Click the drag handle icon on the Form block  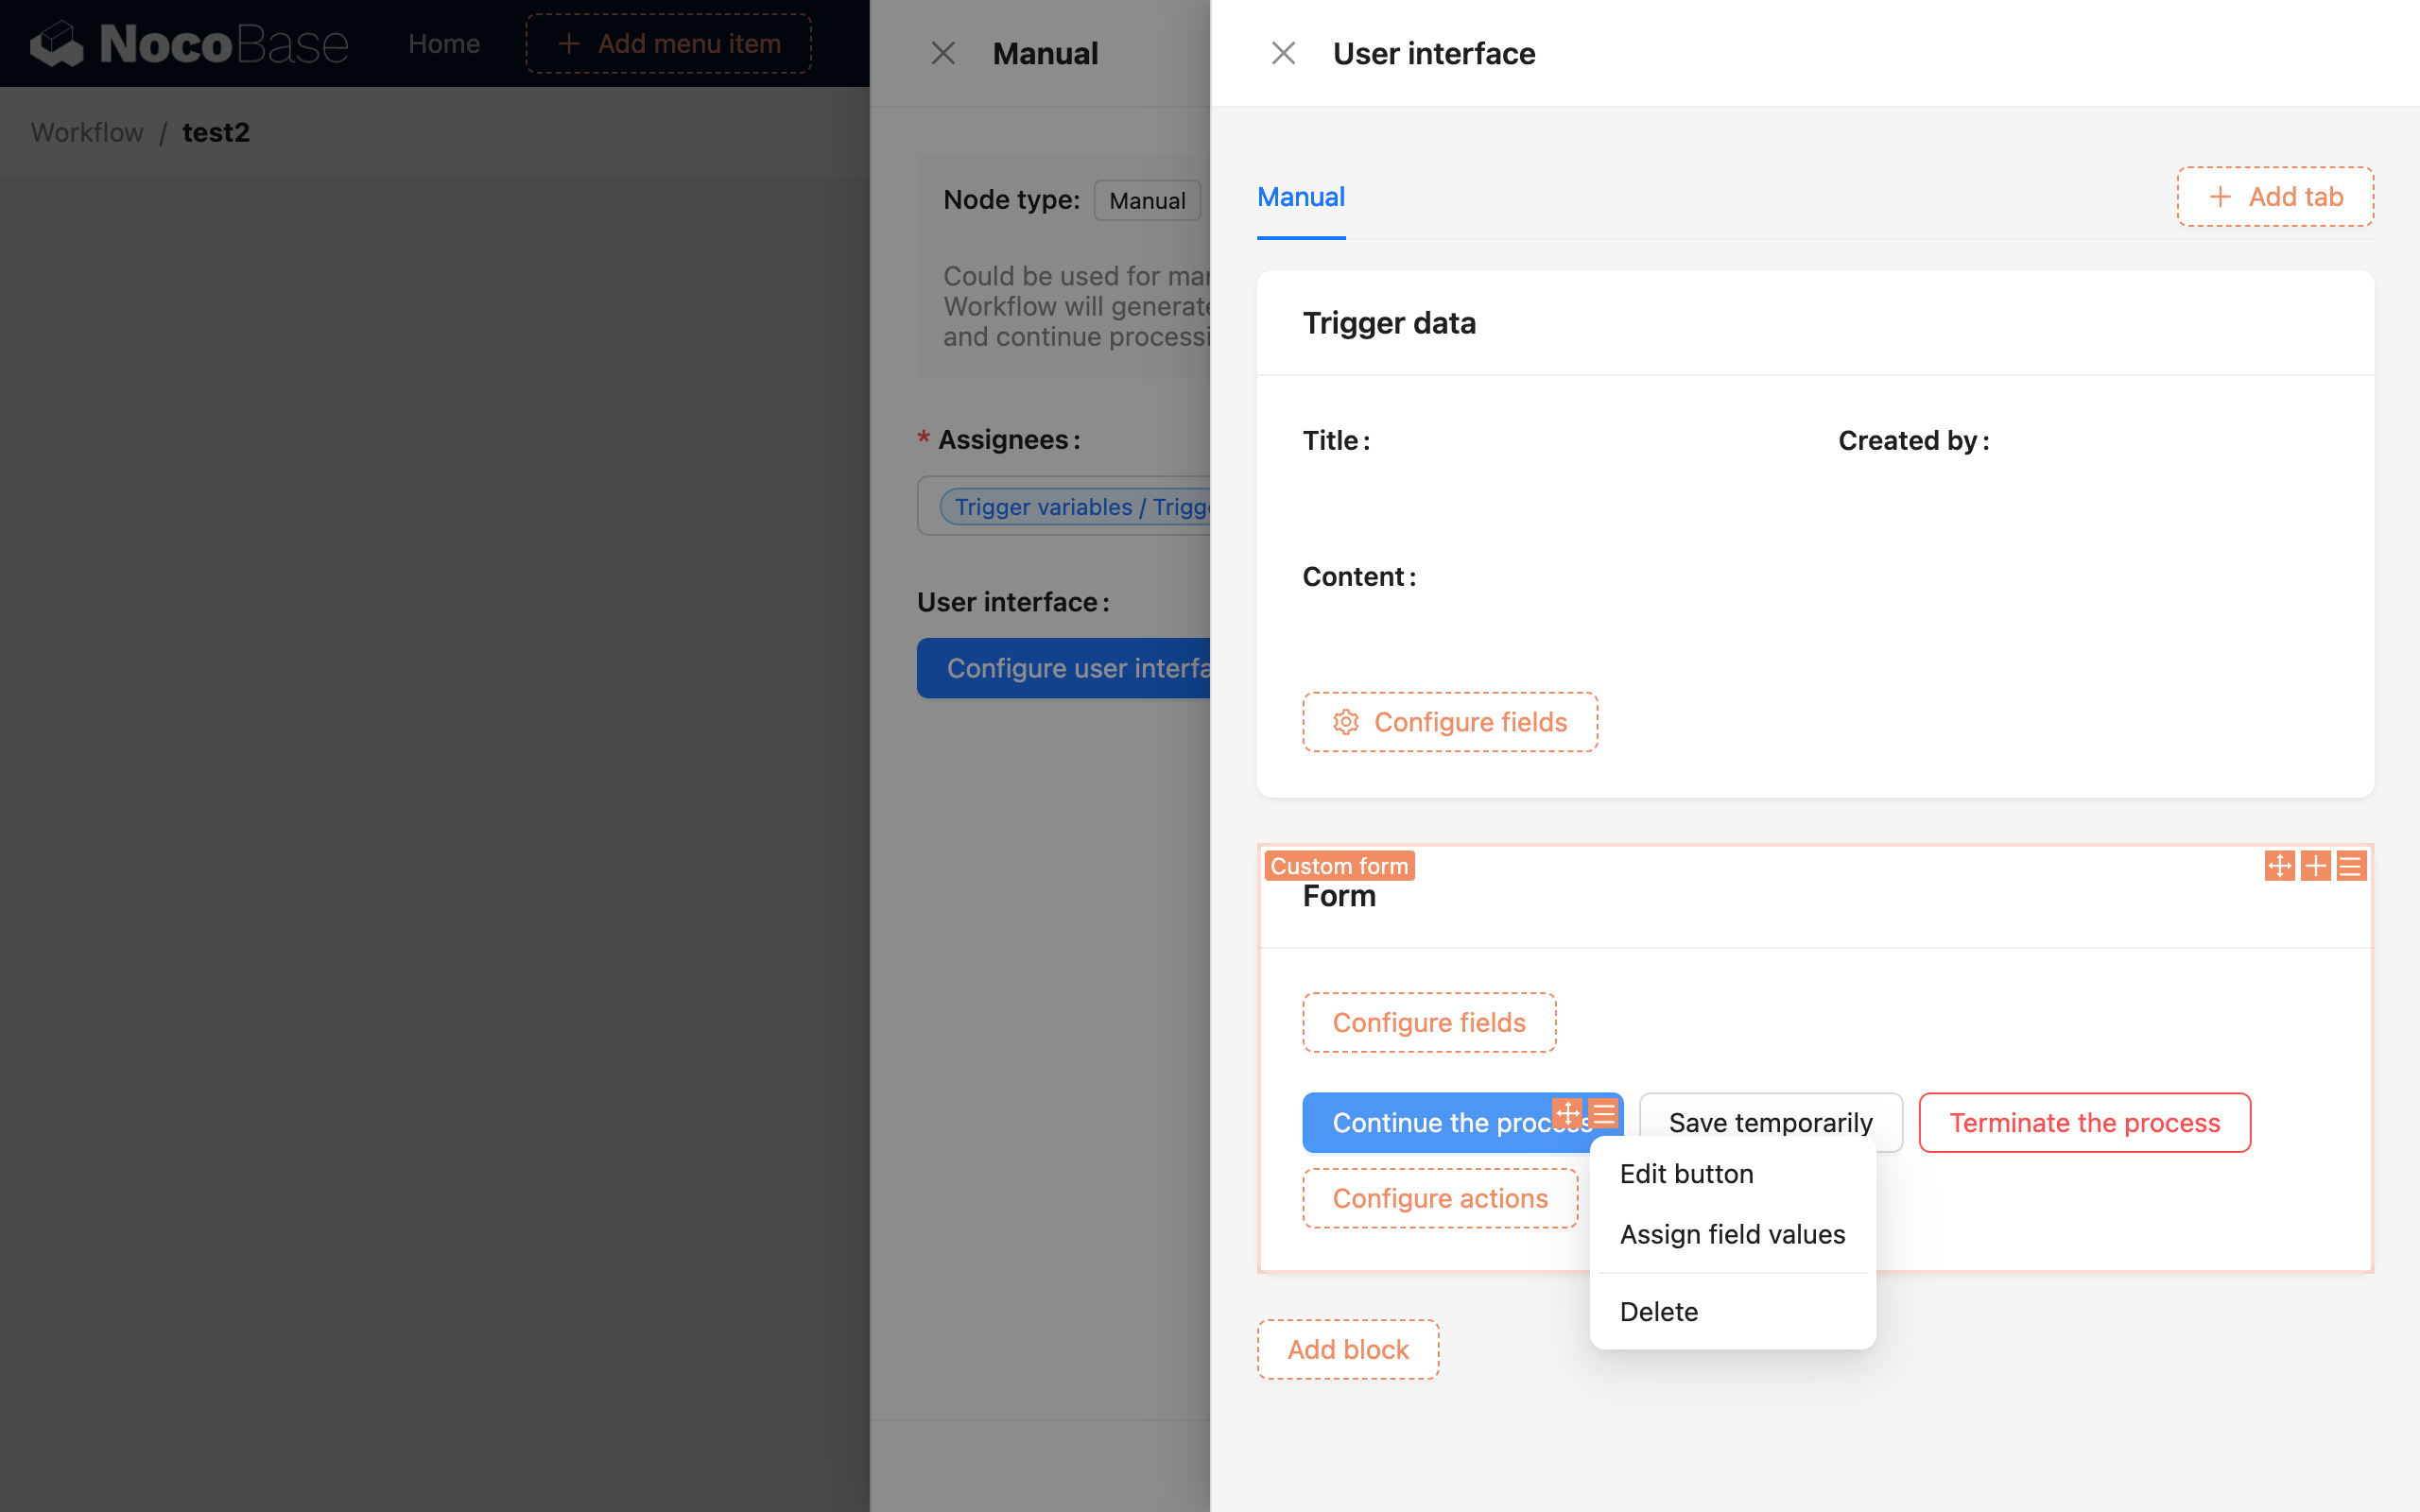pyautogui.click(x=2280, y=866)
